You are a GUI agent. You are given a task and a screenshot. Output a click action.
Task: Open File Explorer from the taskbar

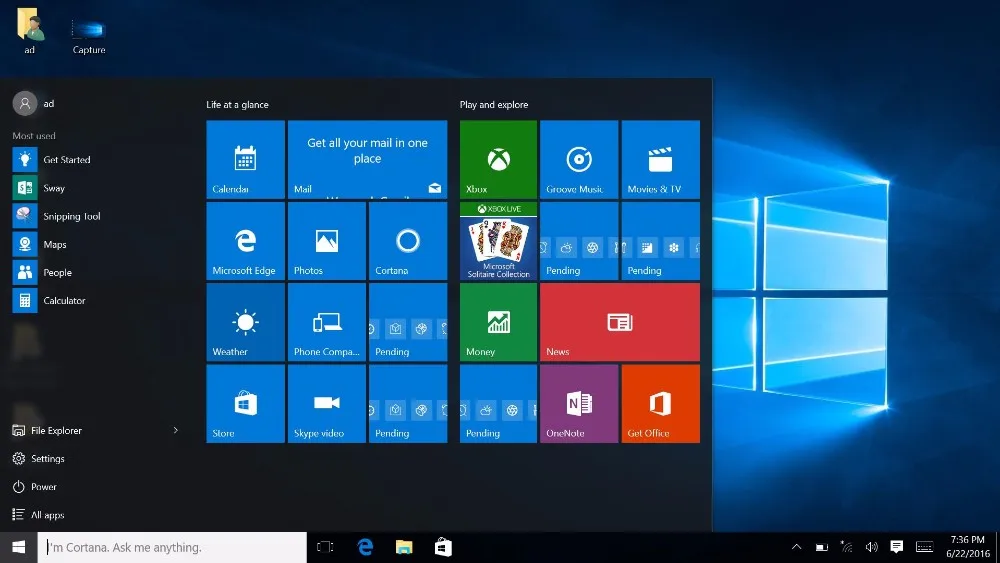pos(404,547)
